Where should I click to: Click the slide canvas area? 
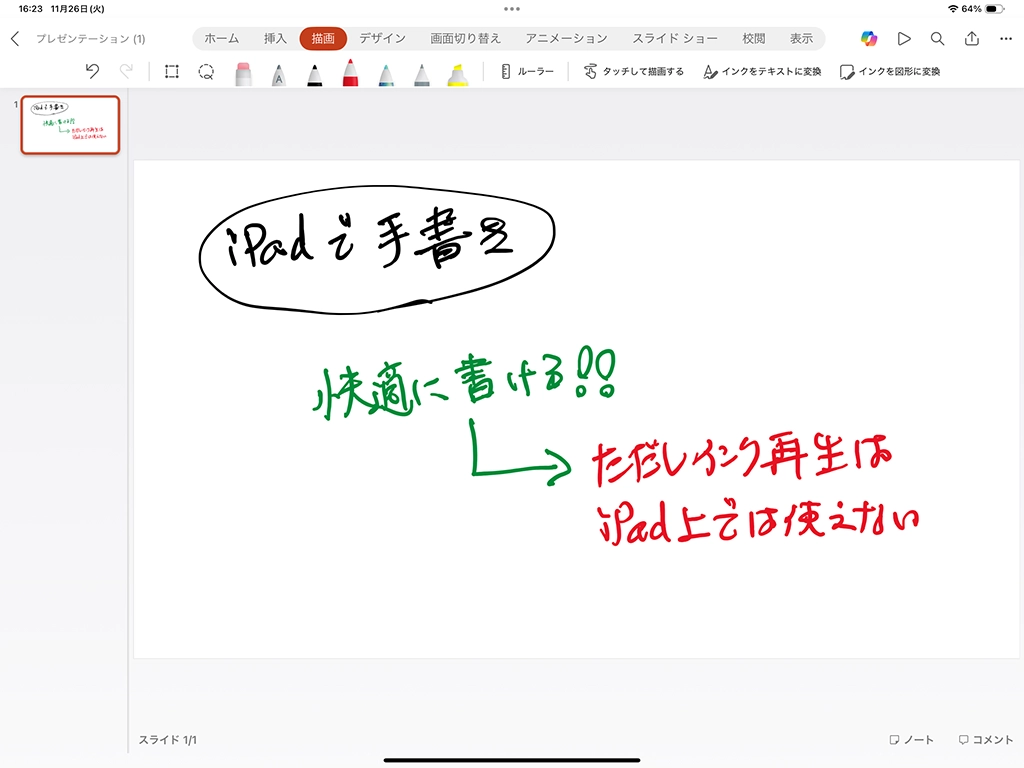[576, 409]
